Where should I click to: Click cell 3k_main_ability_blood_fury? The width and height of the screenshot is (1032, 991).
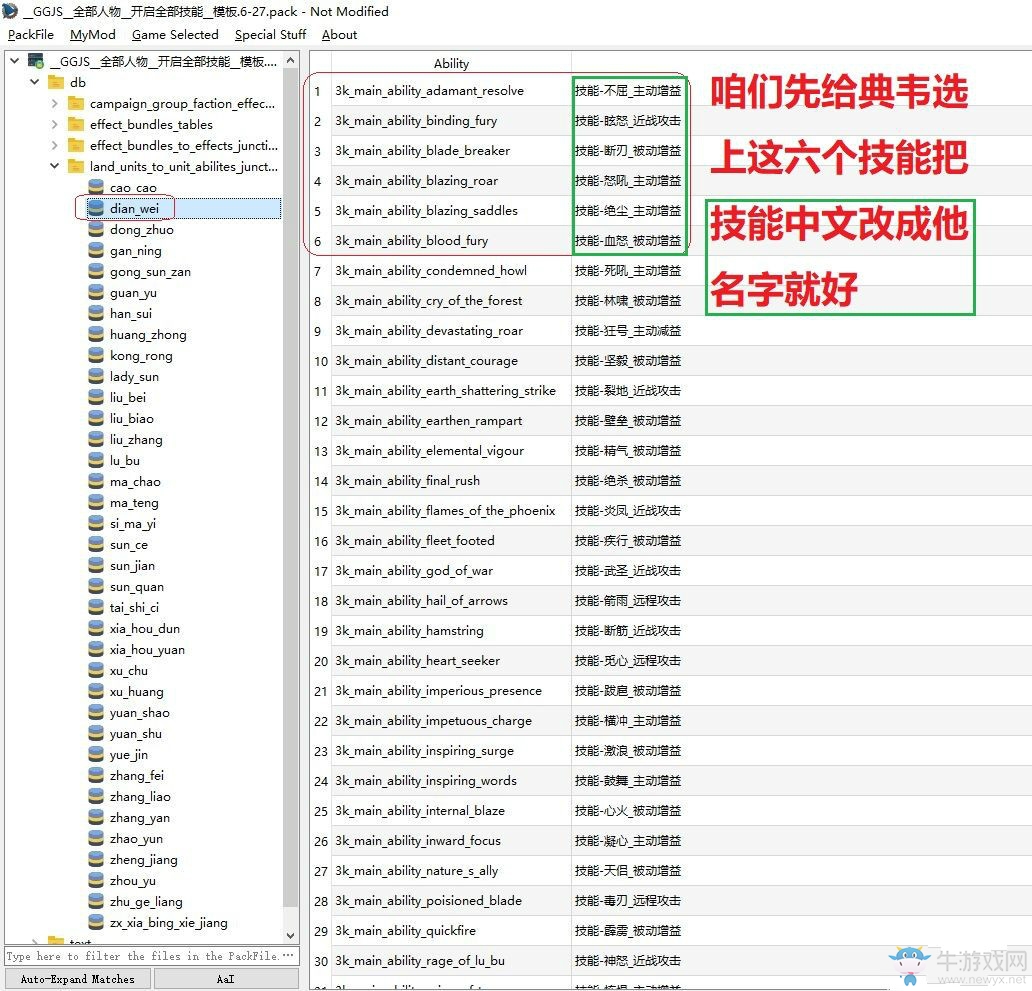[452, 241]
